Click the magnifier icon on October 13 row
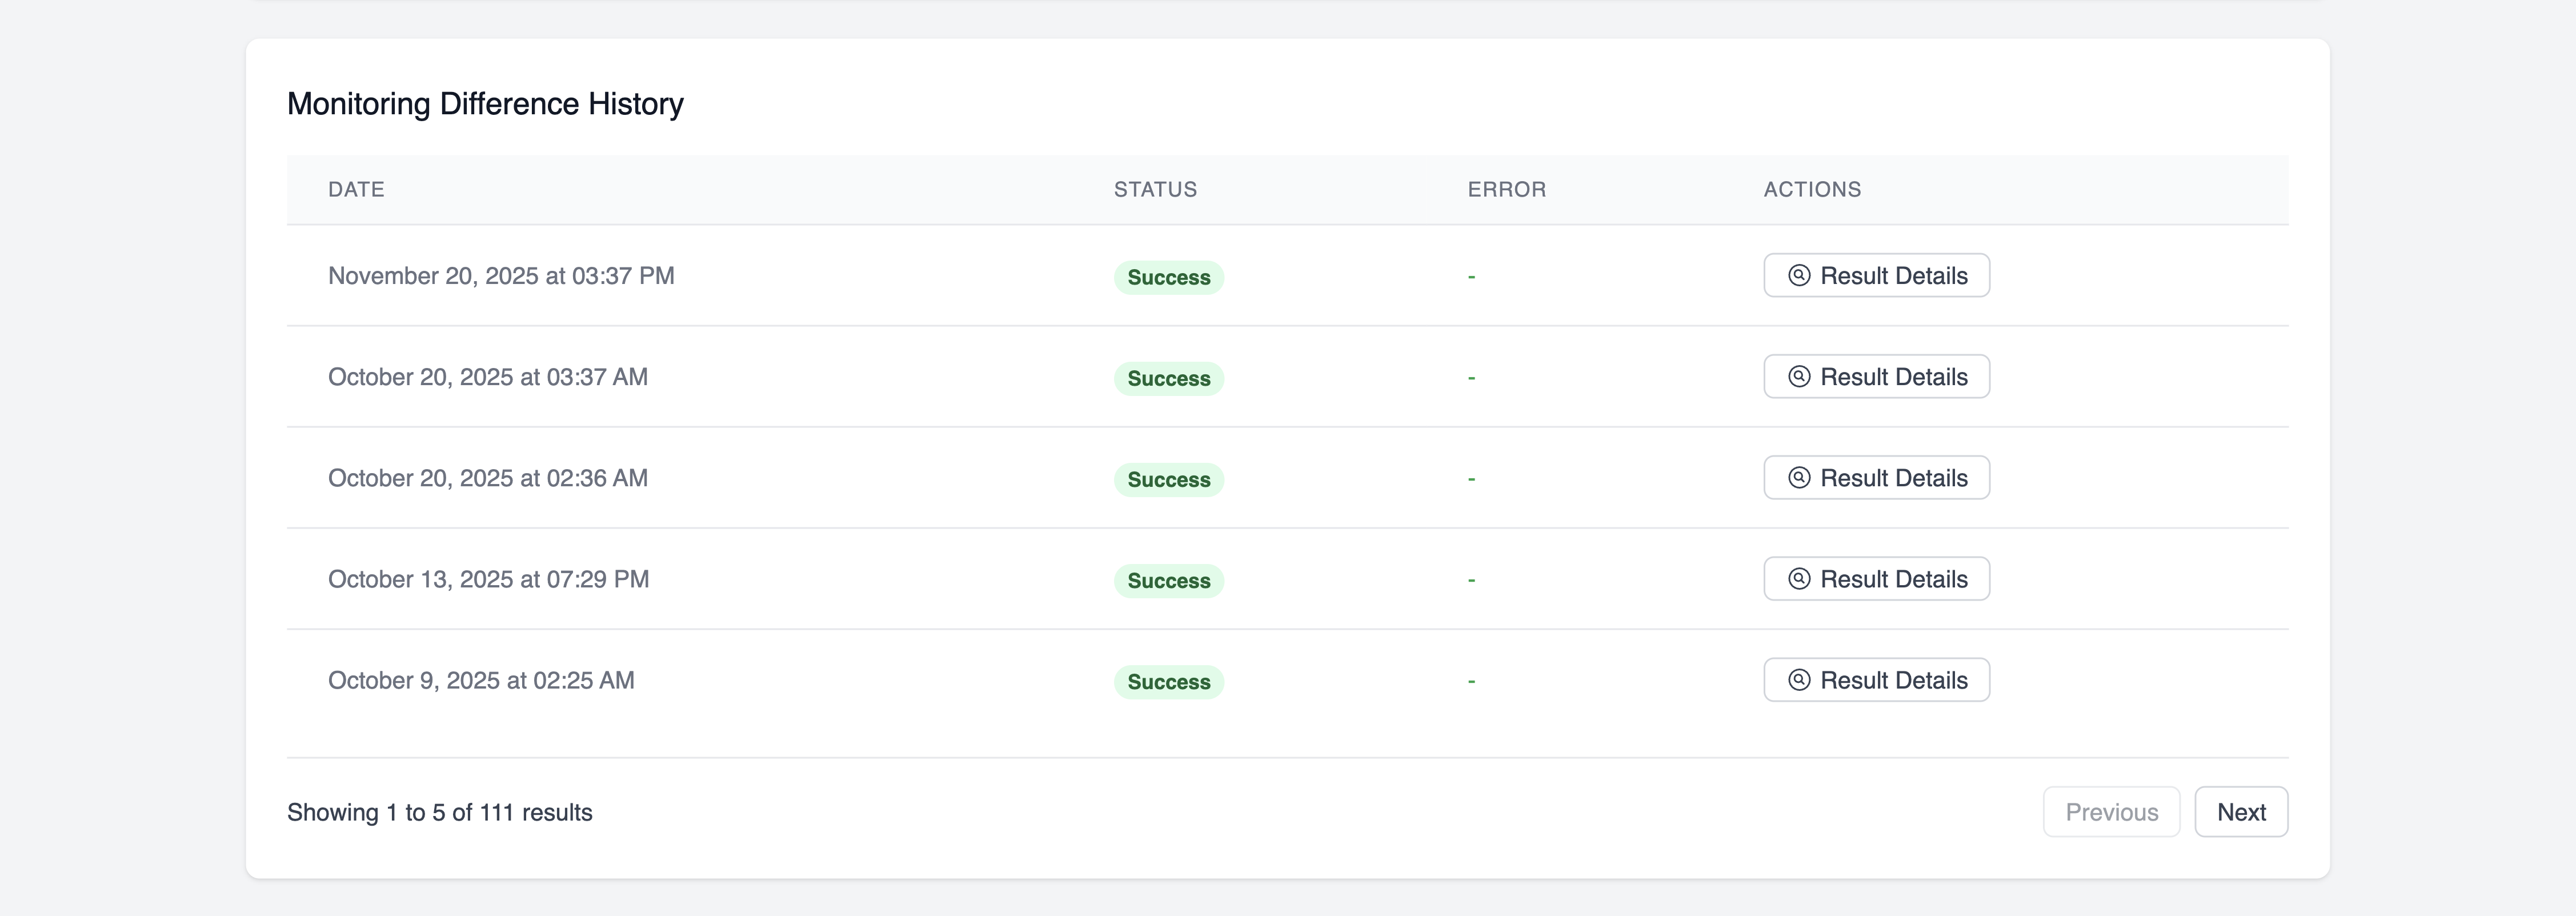This screenshot has width=2576, height=916. click(1799, 579)
